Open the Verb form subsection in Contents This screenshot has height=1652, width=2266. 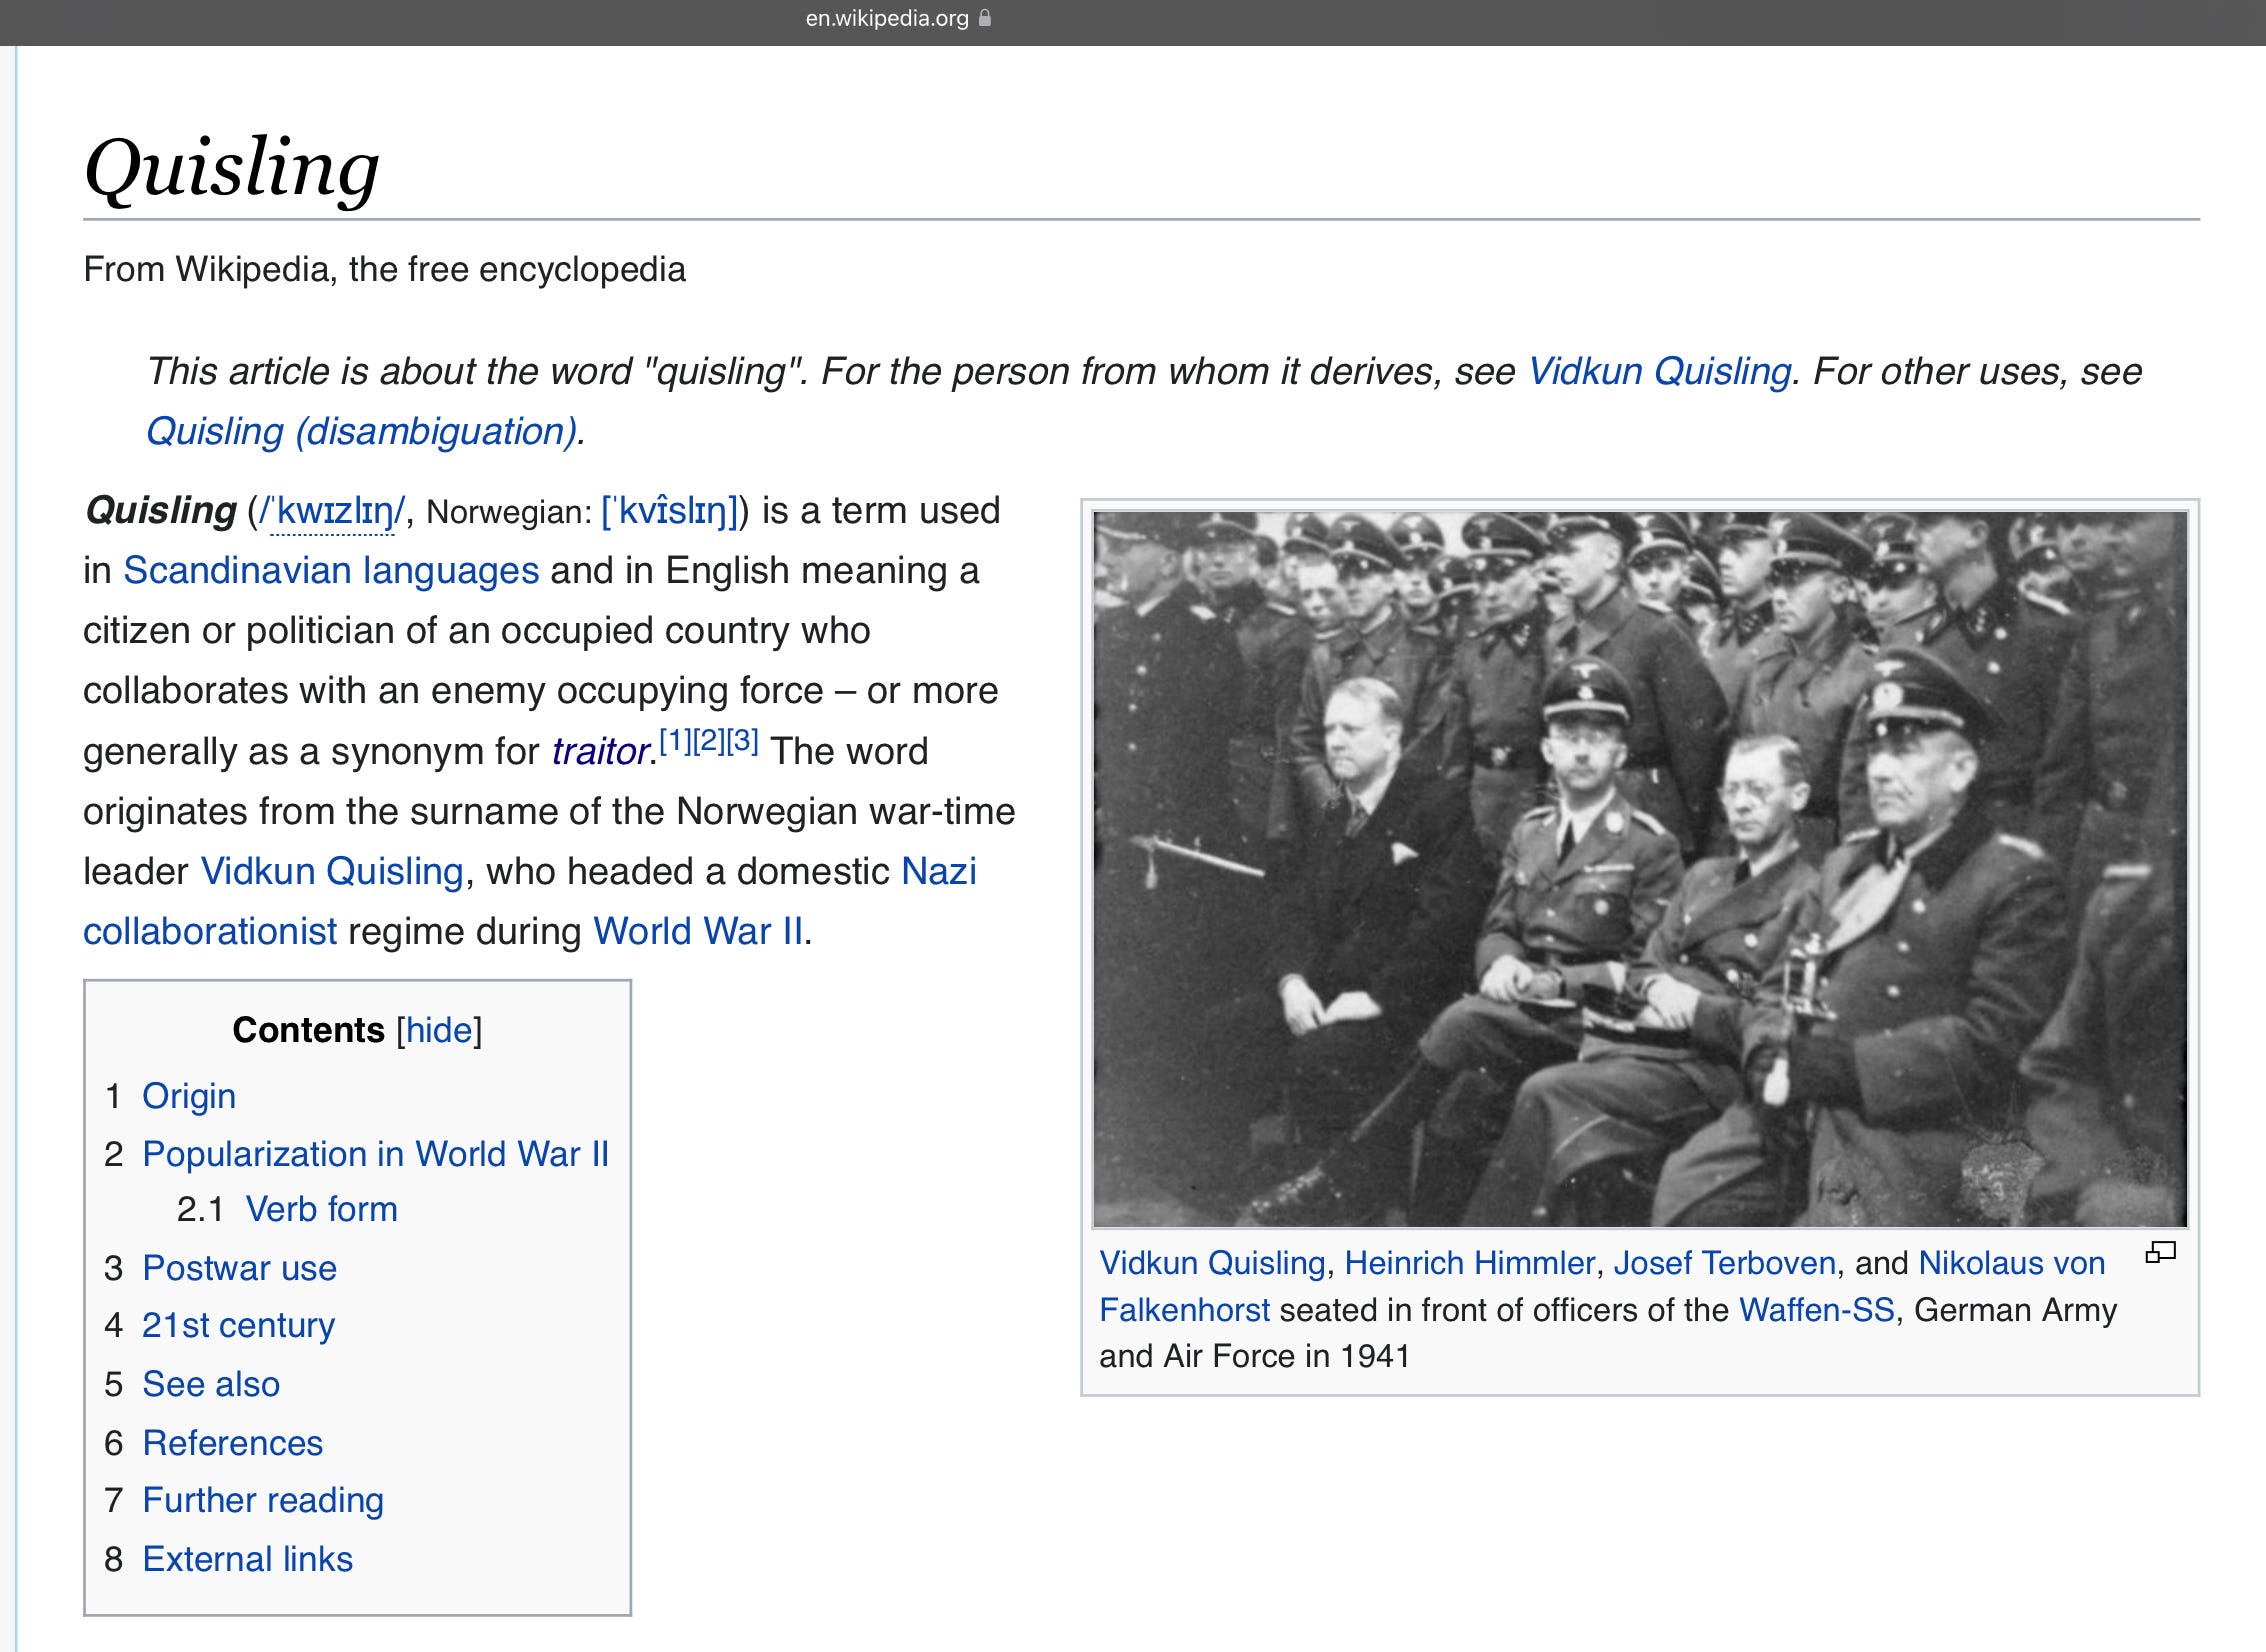(x=321, y=1210)
